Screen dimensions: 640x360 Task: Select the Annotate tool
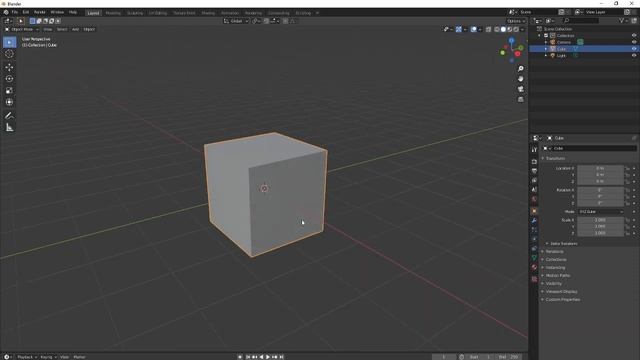[9, 116]
